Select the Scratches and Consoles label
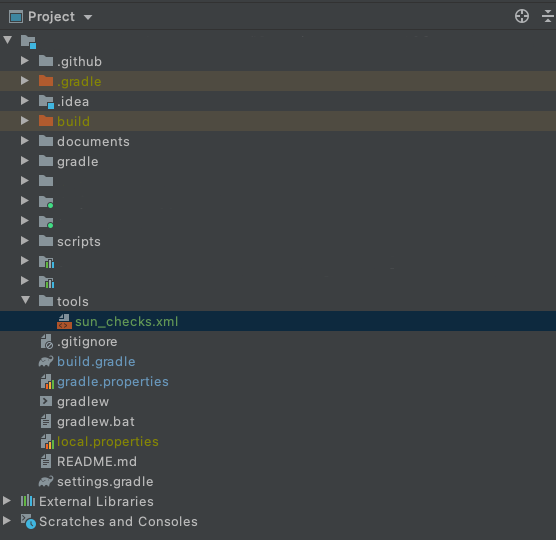 pos(118,522)
